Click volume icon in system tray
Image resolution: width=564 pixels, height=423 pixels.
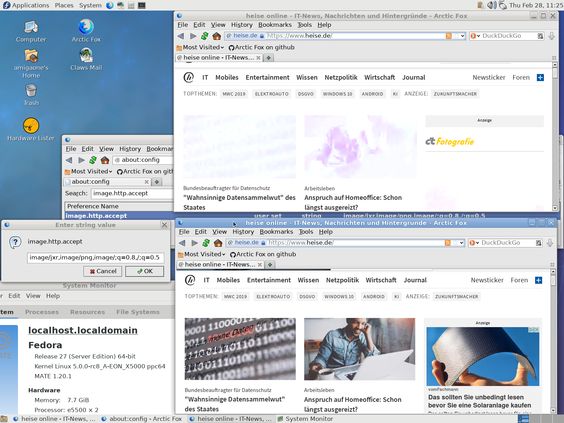click(491, 5)
